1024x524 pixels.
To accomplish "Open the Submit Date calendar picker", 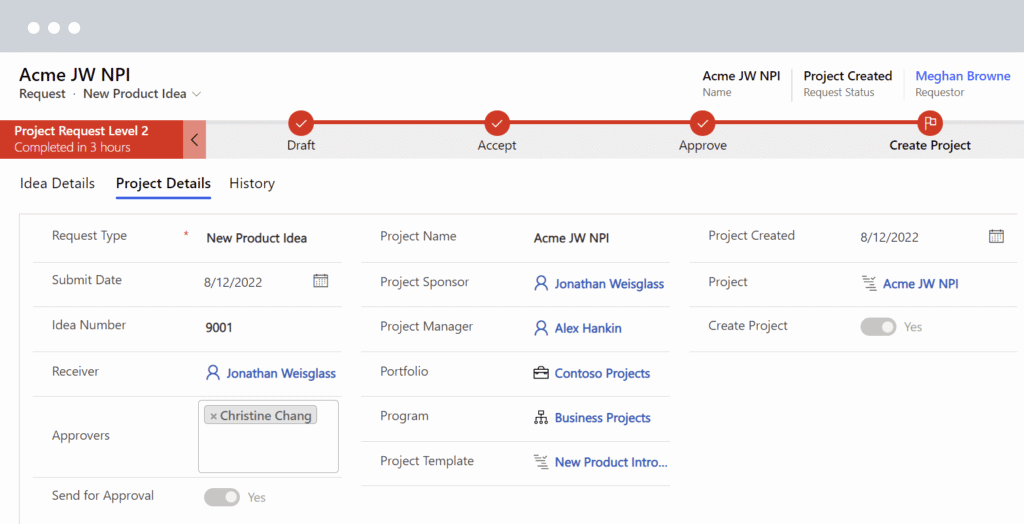I will pyautogui.click(x=320, y=281).
